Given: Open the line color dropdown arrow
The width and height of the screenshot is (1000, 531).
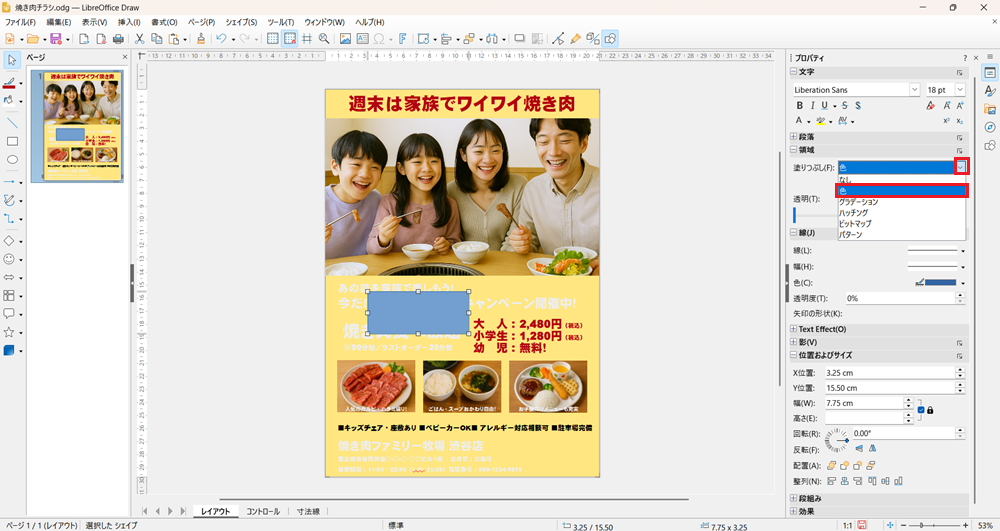Looking at the screenshot, I should coord(963,283).
